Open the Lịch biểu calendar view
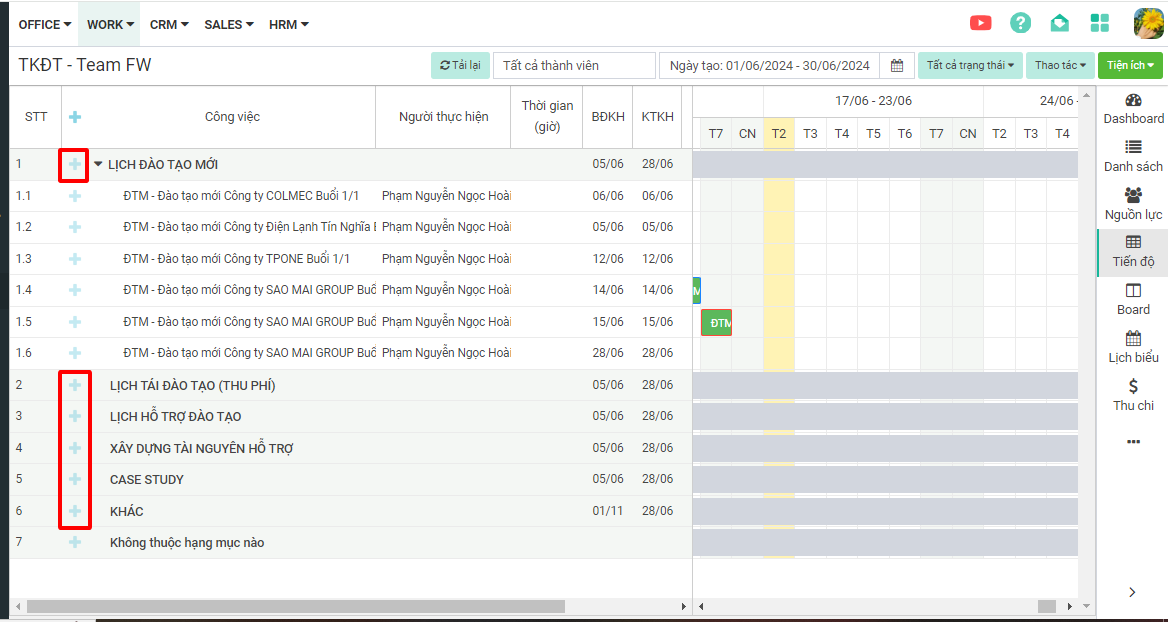 point(1133,347)
